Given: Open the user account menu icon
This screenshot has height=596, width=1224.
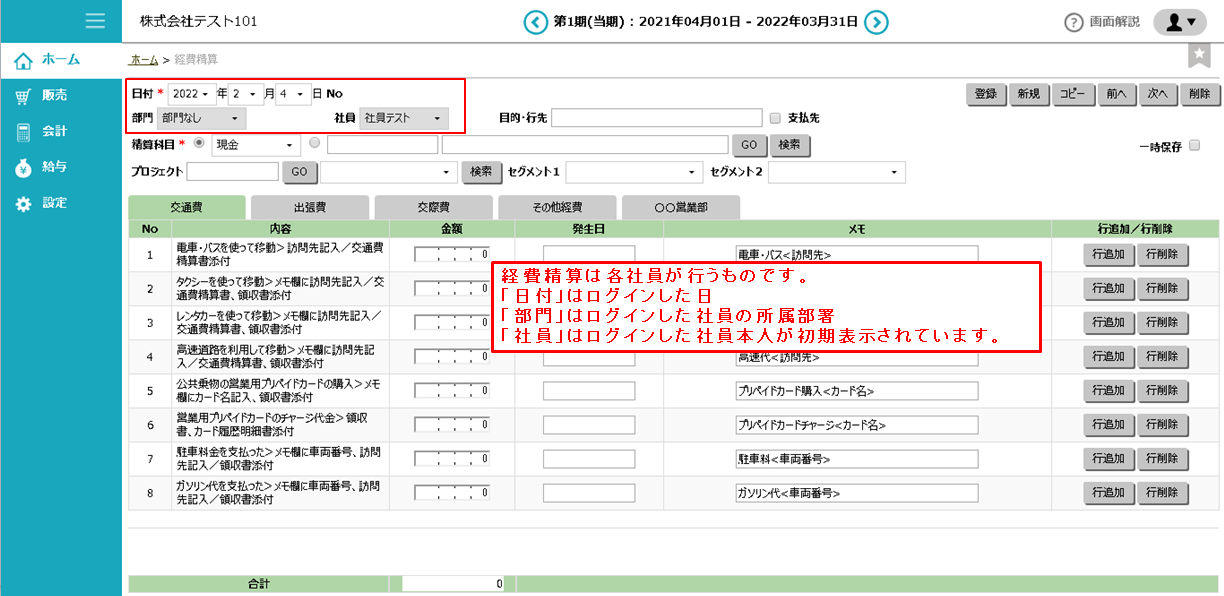Looking at the screenshot, I should coord(1180,22).
